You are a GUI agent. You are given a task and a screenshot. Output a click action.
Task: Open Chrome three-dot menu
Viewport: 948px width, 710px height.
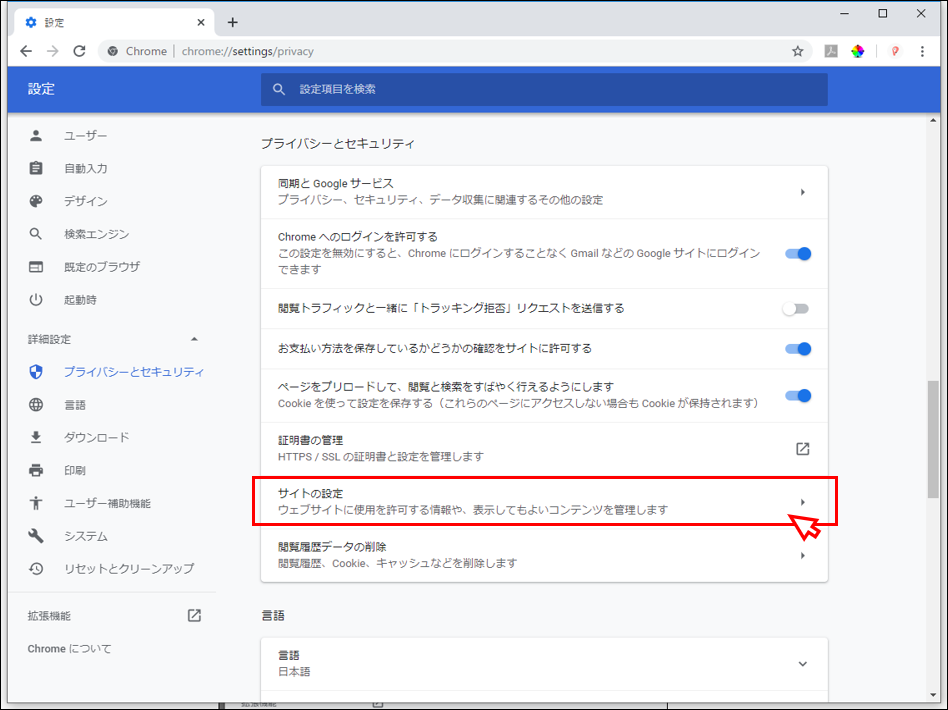922,51
